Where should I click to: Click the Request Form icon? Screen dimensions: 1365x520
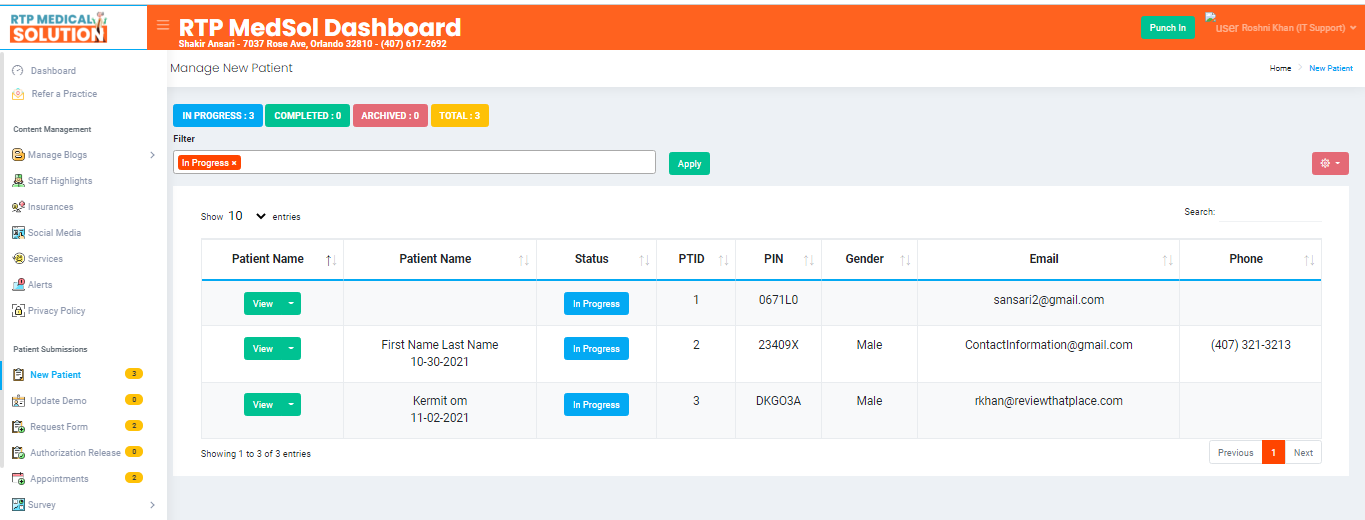[x=18, y=427]
